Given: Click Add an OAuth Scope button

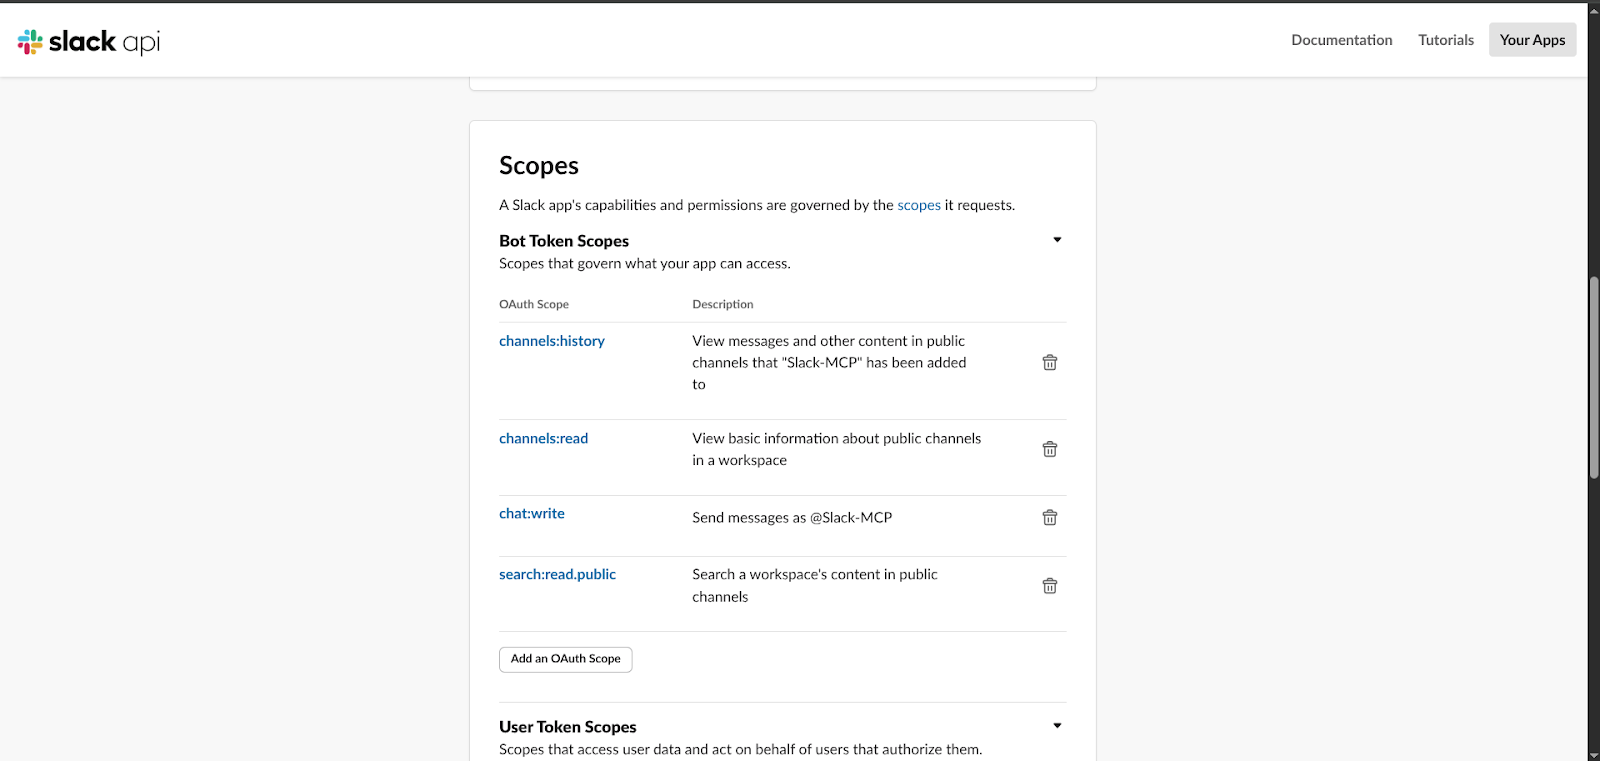Looking at the screenshot, I should (x=565, y=659).
